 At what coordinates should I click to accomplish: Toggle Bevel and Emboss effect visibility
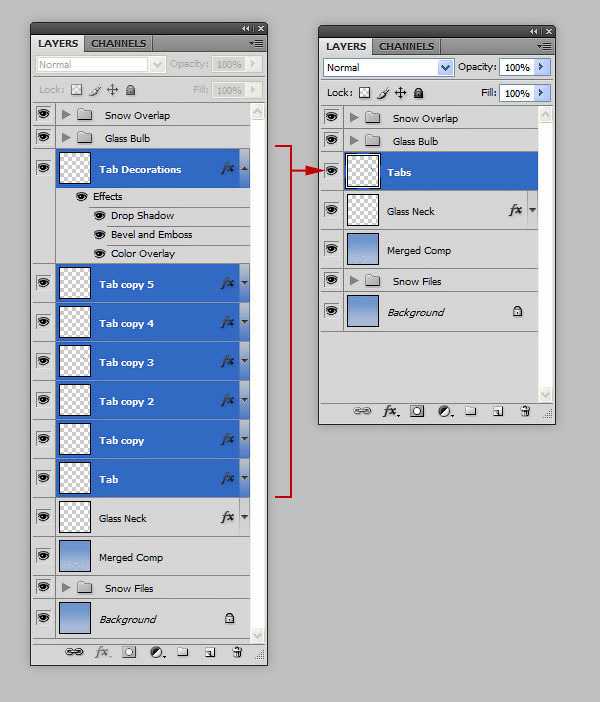tap(99, 235)
